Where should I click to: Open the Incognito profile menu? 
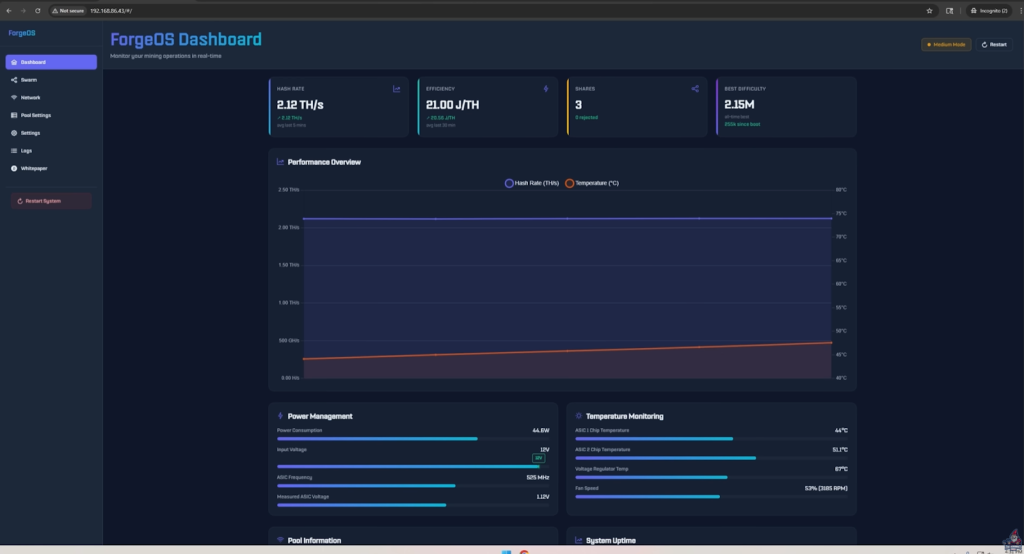(x=988, y=10)
